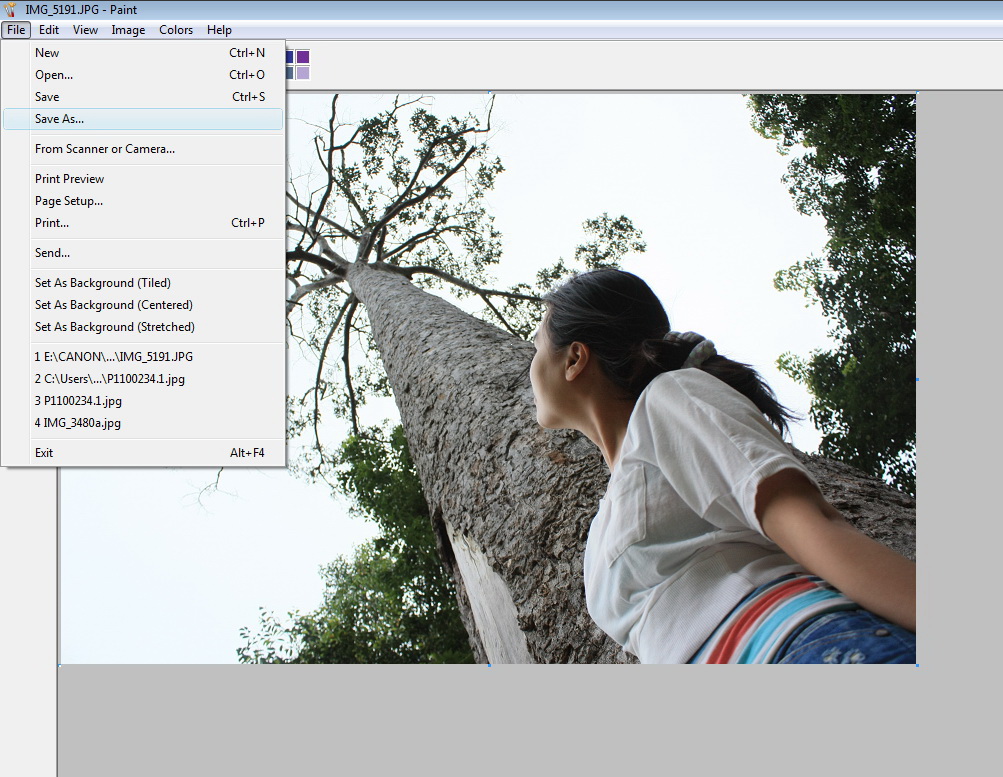
Task: Open the Edit menu
Action: (49, 30)
